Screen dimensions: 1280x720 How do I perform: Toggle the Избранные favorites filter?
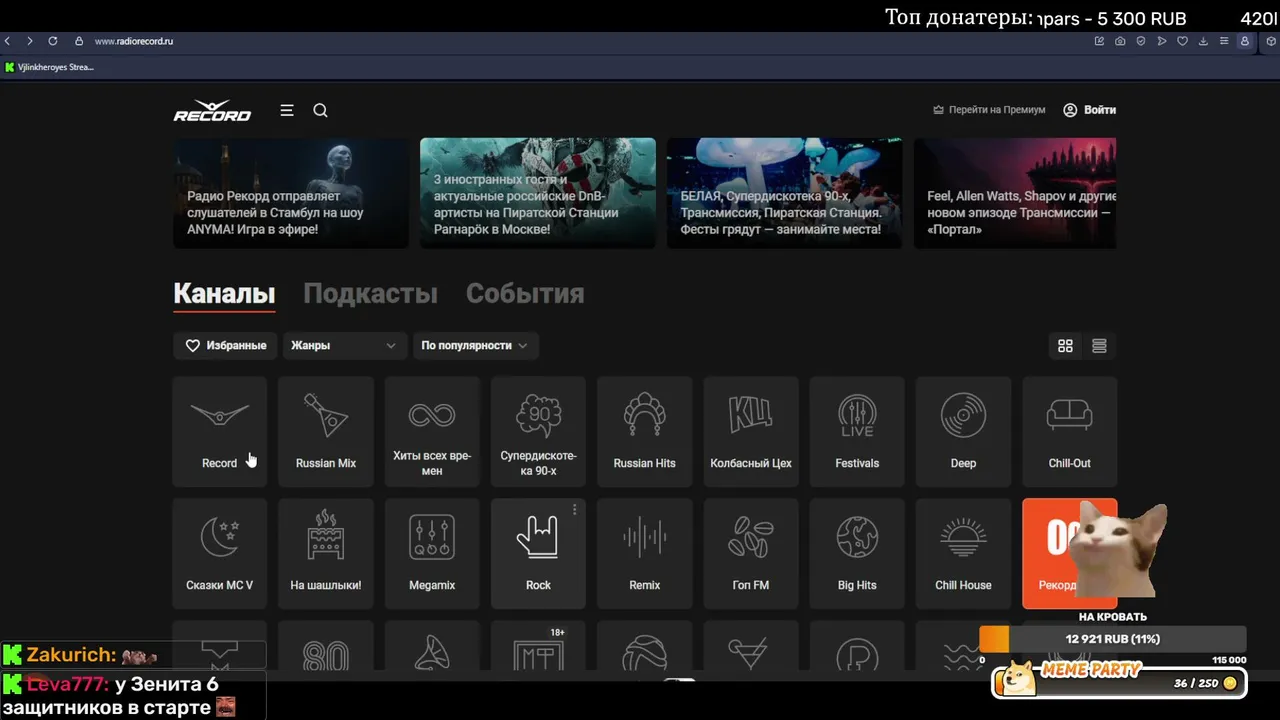point(226,345)
